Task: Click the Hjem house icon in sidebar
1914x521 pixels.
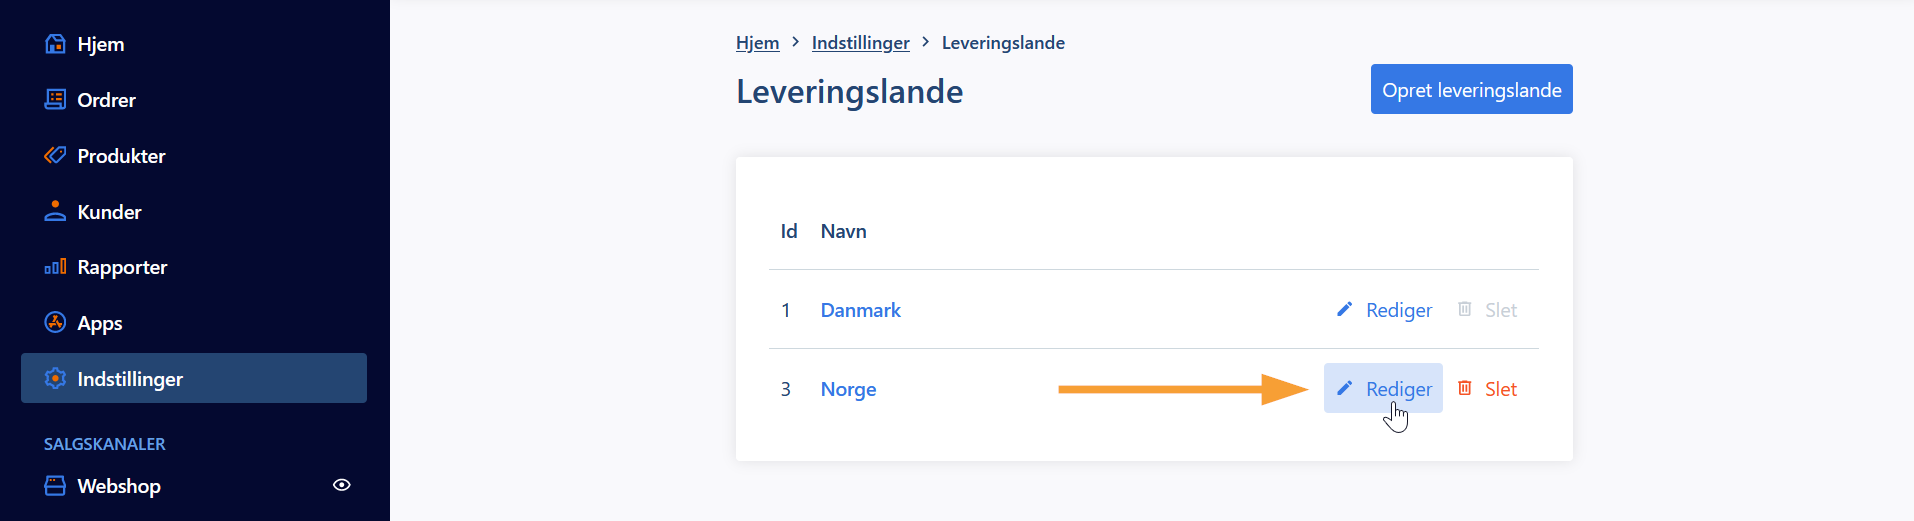Action: point(55,44)
